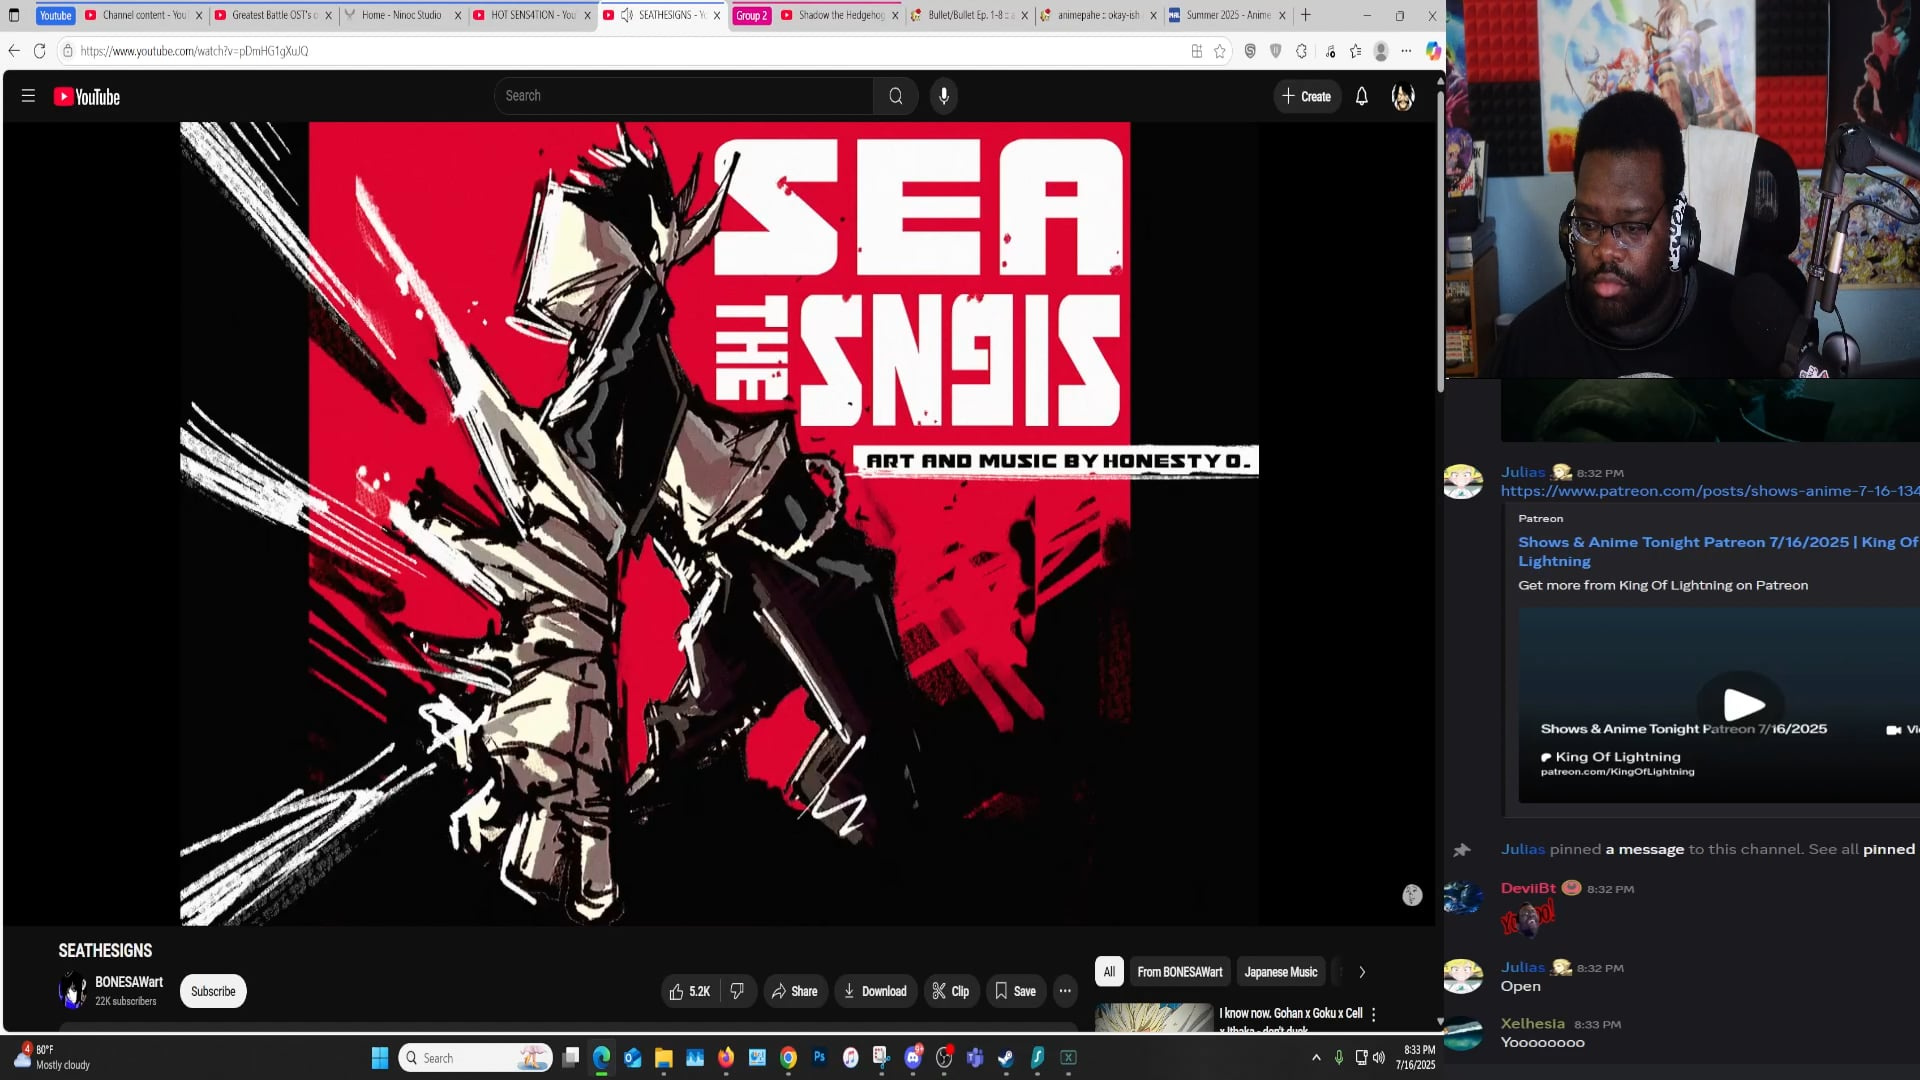Download the video
This screenshot has width=1920, height=1080.
(876, 991)
